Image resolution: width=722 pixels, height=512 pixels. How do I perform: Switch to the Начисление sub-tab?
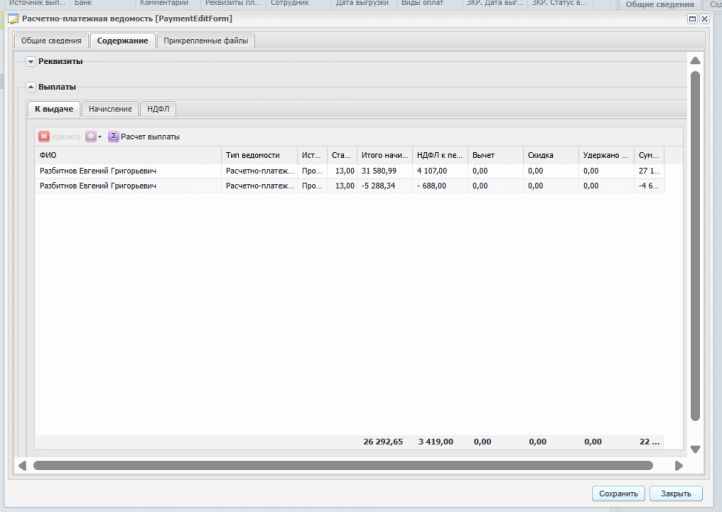pyautogui.click(x=110, y=109)
